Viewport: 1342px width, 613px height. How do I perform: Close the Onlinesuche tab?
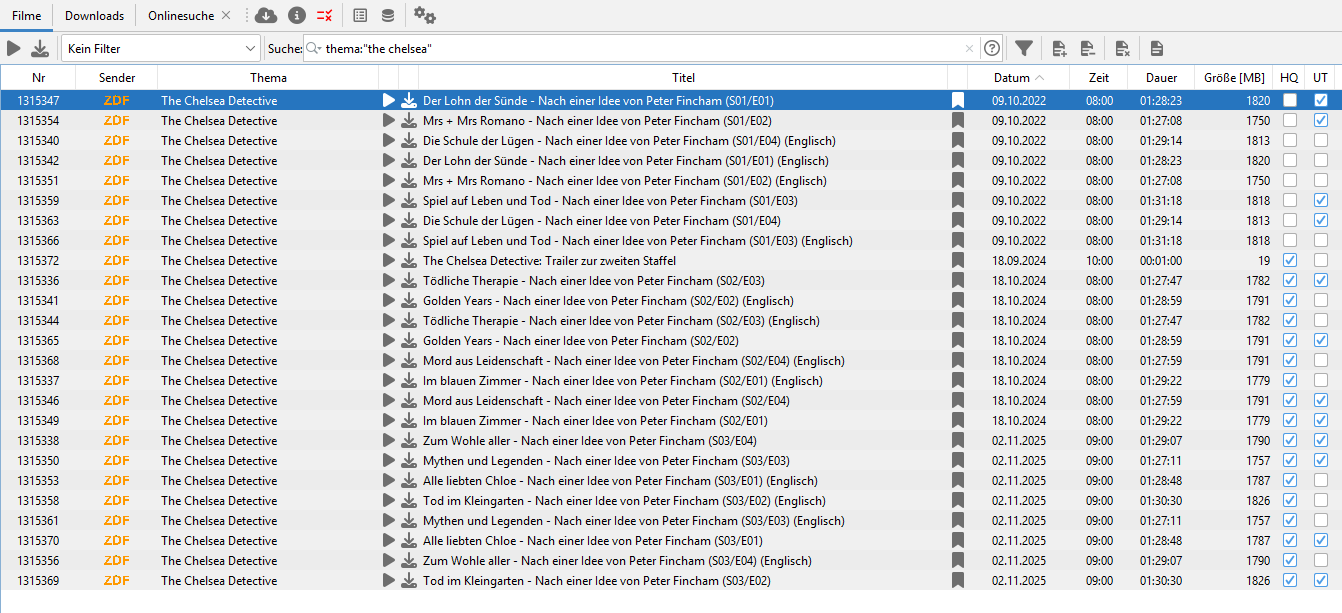(x=226, y=15)
